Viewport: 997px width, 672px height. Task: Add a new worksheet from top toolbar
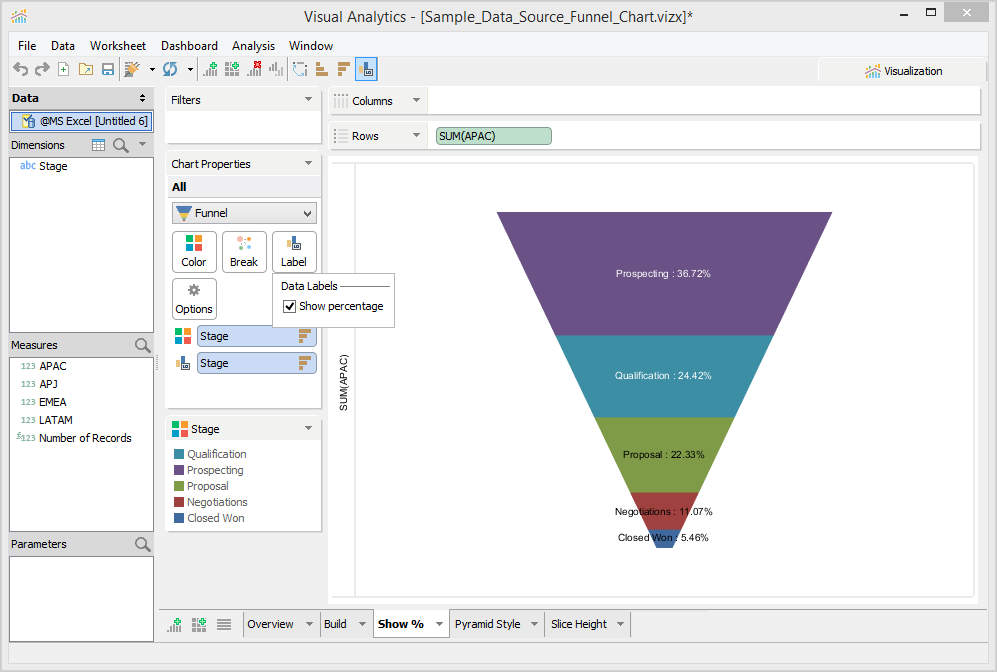coord(210,69)
